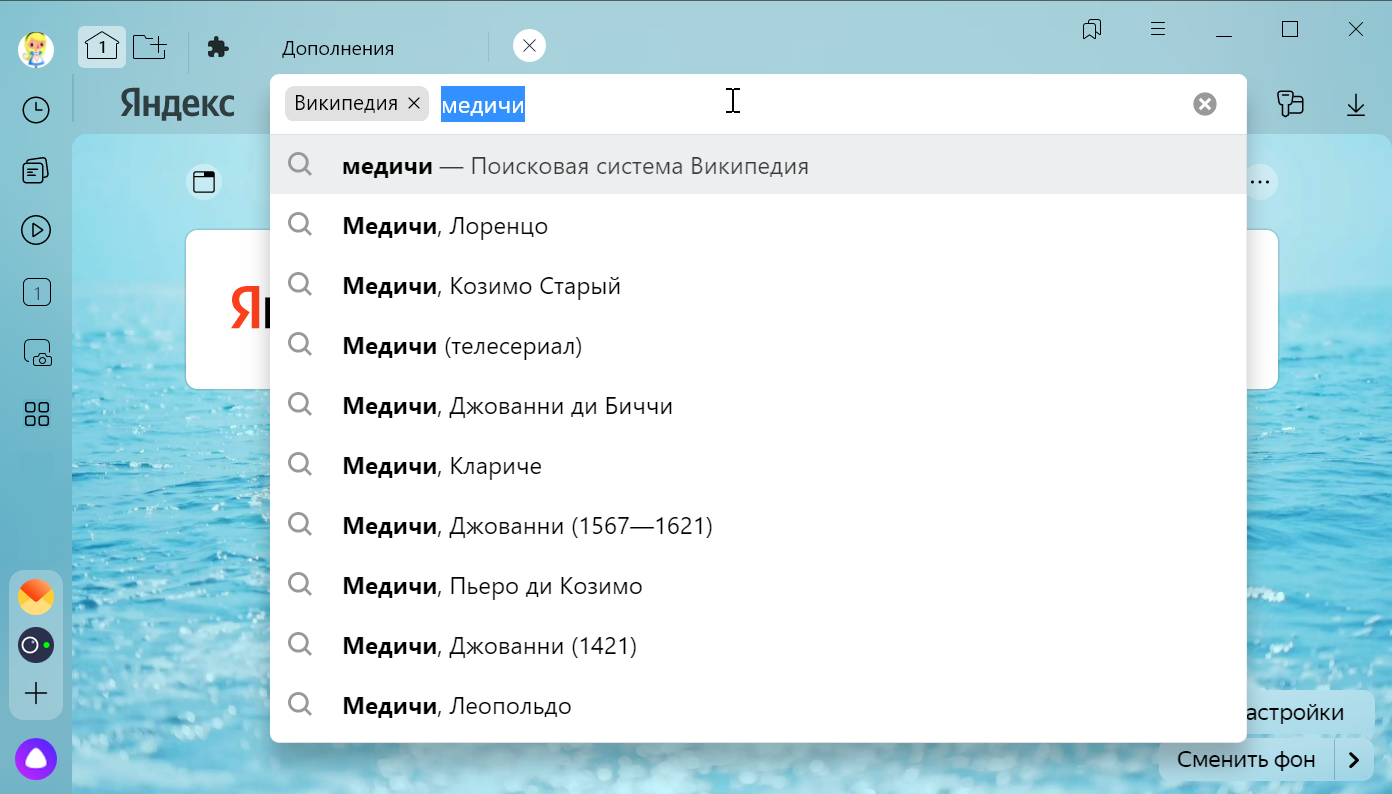This screenshot has height=794, width=1392.
Task: Select suggestion Медичи, Лоренцо
Action: click(x=445, y=226)
